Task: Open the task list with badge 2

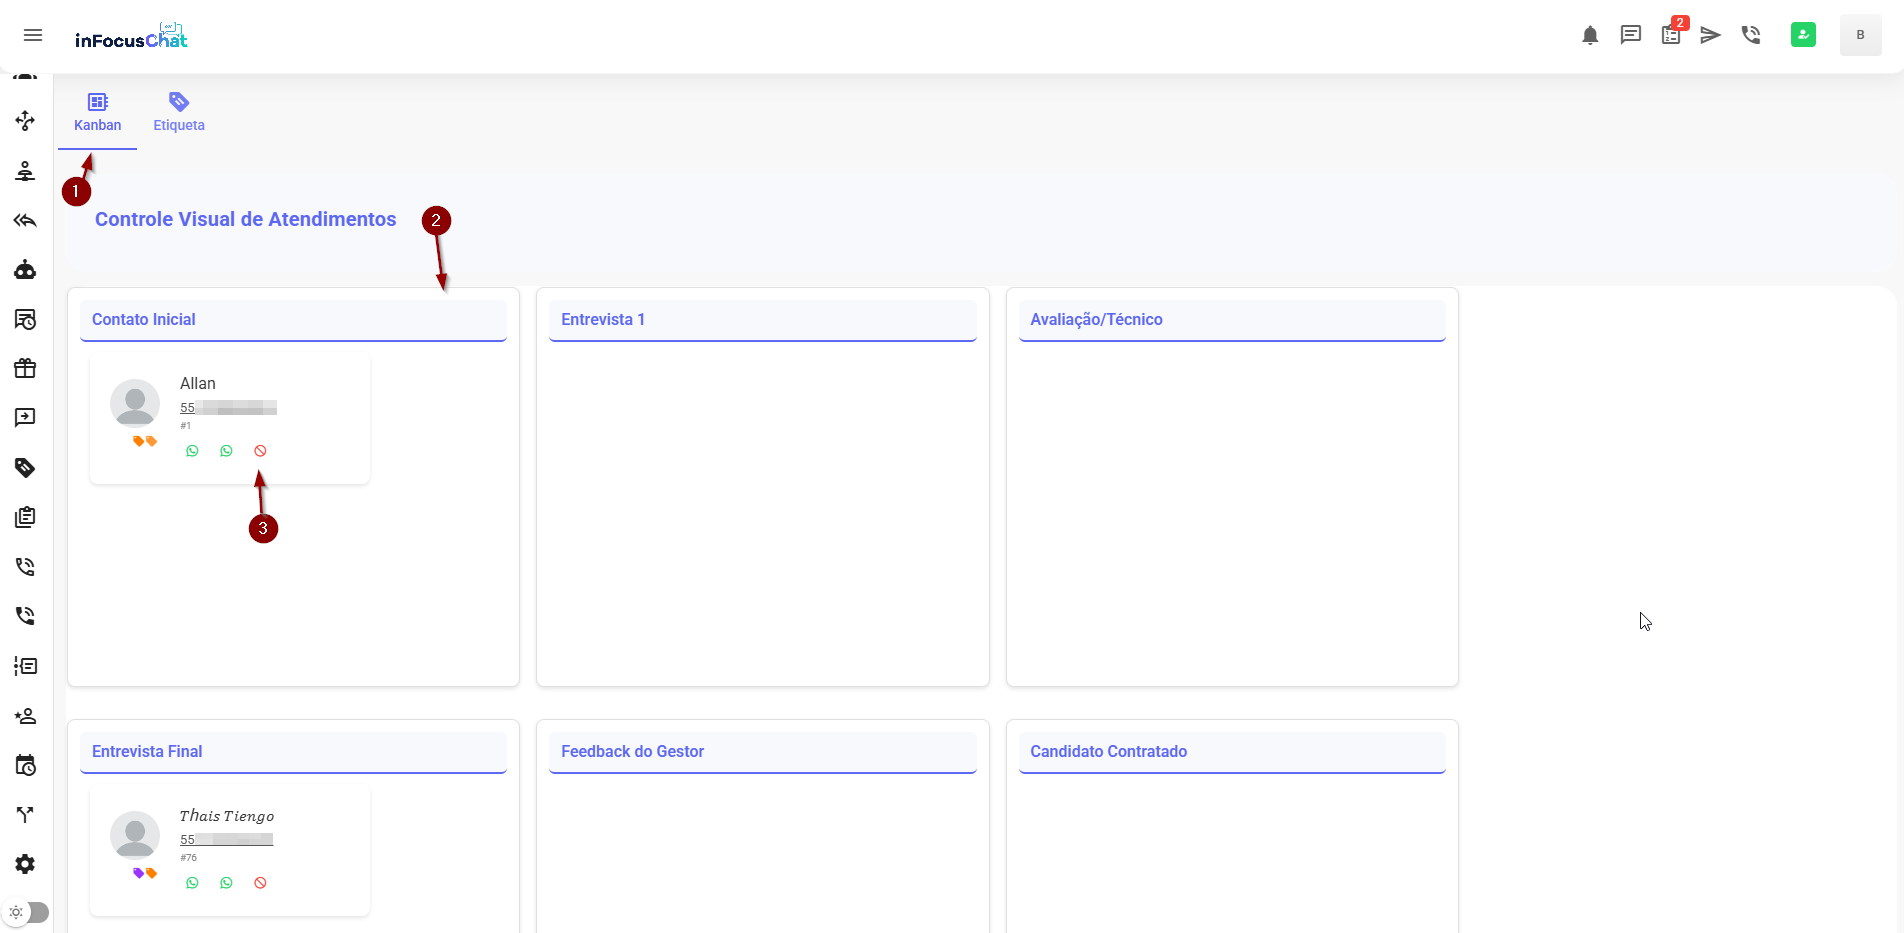Action: click(1671, 35)
